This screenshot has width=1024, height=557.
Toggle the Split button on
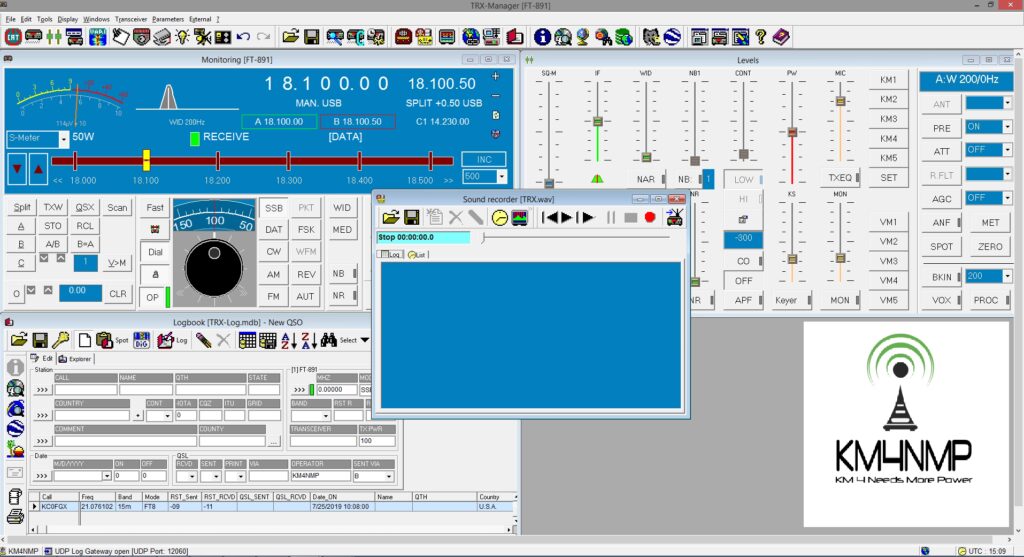tap(22, 207)
